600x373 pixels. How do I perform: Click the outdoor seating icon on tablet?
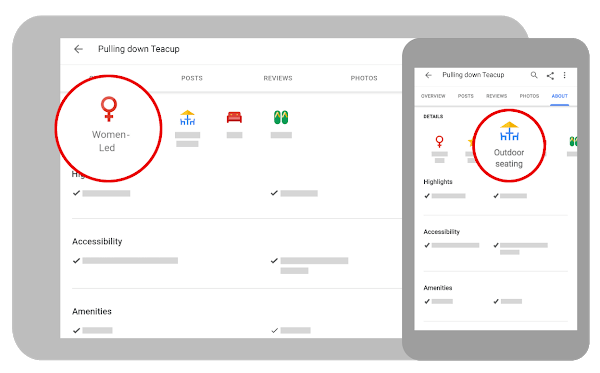(188, 117)
